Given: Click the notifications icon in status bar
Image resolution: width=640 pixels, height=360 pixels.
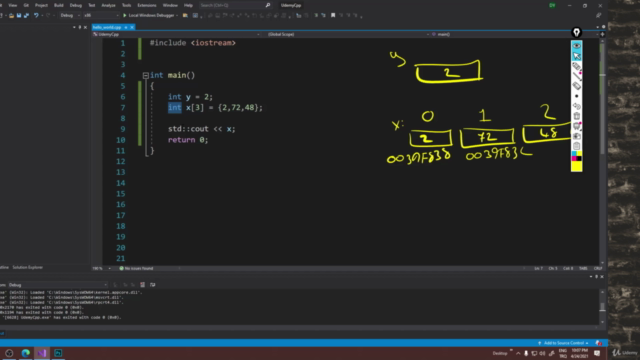Looking at the screenshot, I should [598, 343].
